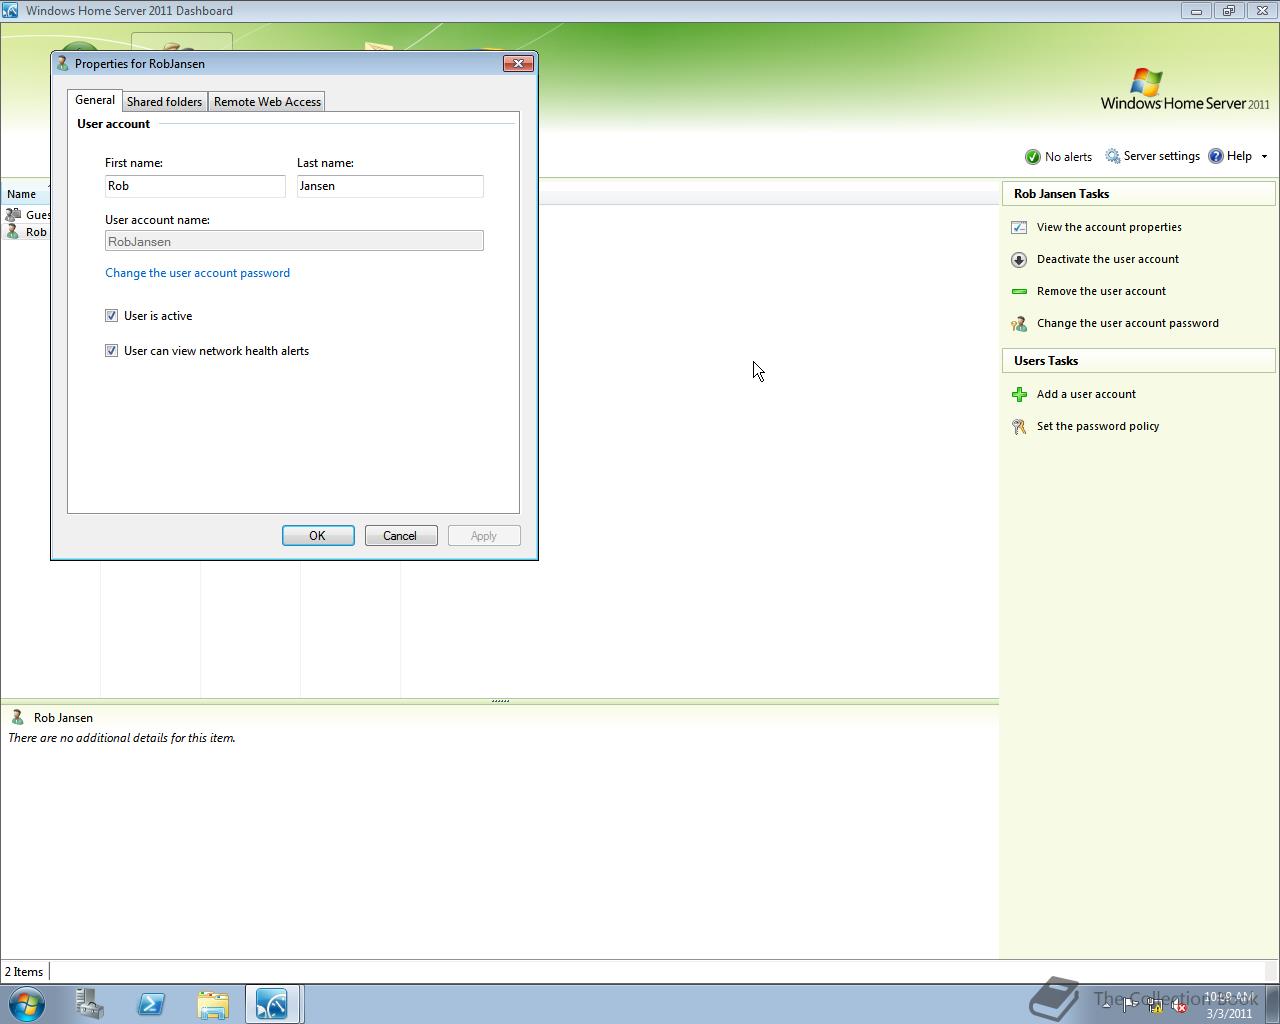
Task: Select the General tab
Action: click(95, 100)
